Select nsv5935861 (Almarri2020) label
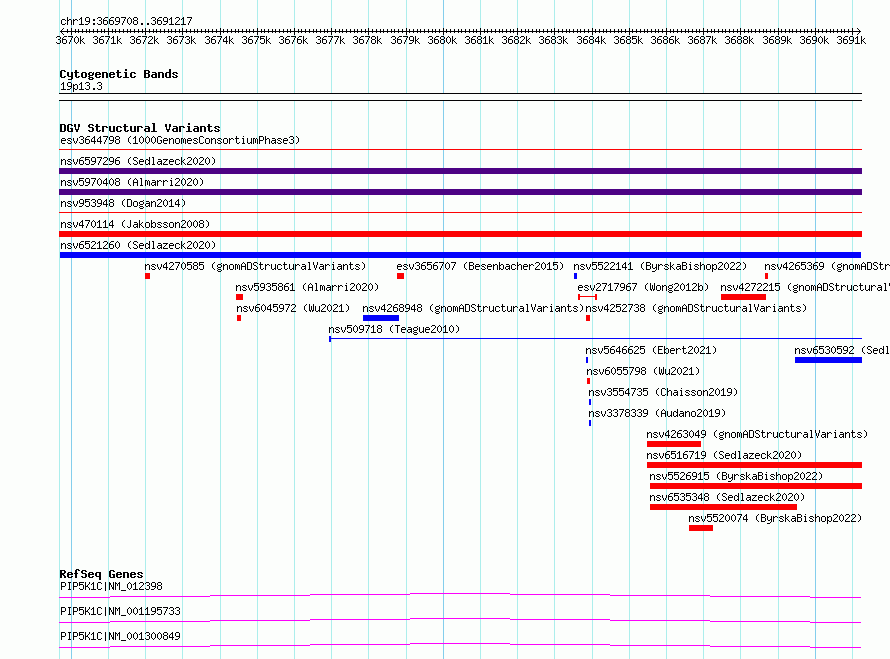This screenshot has height=659, width=890. (307, 287)
